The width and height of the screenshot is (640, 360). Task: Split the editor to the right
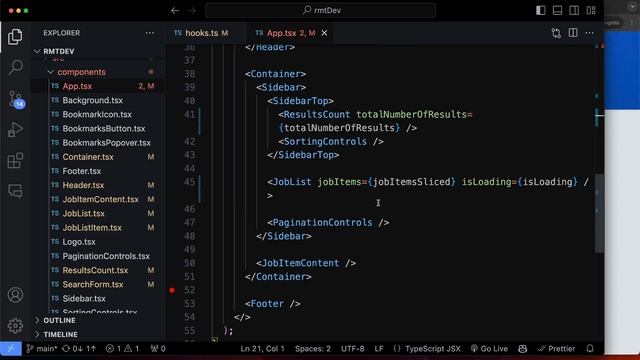pyautogui.click(x=573, y=33)
